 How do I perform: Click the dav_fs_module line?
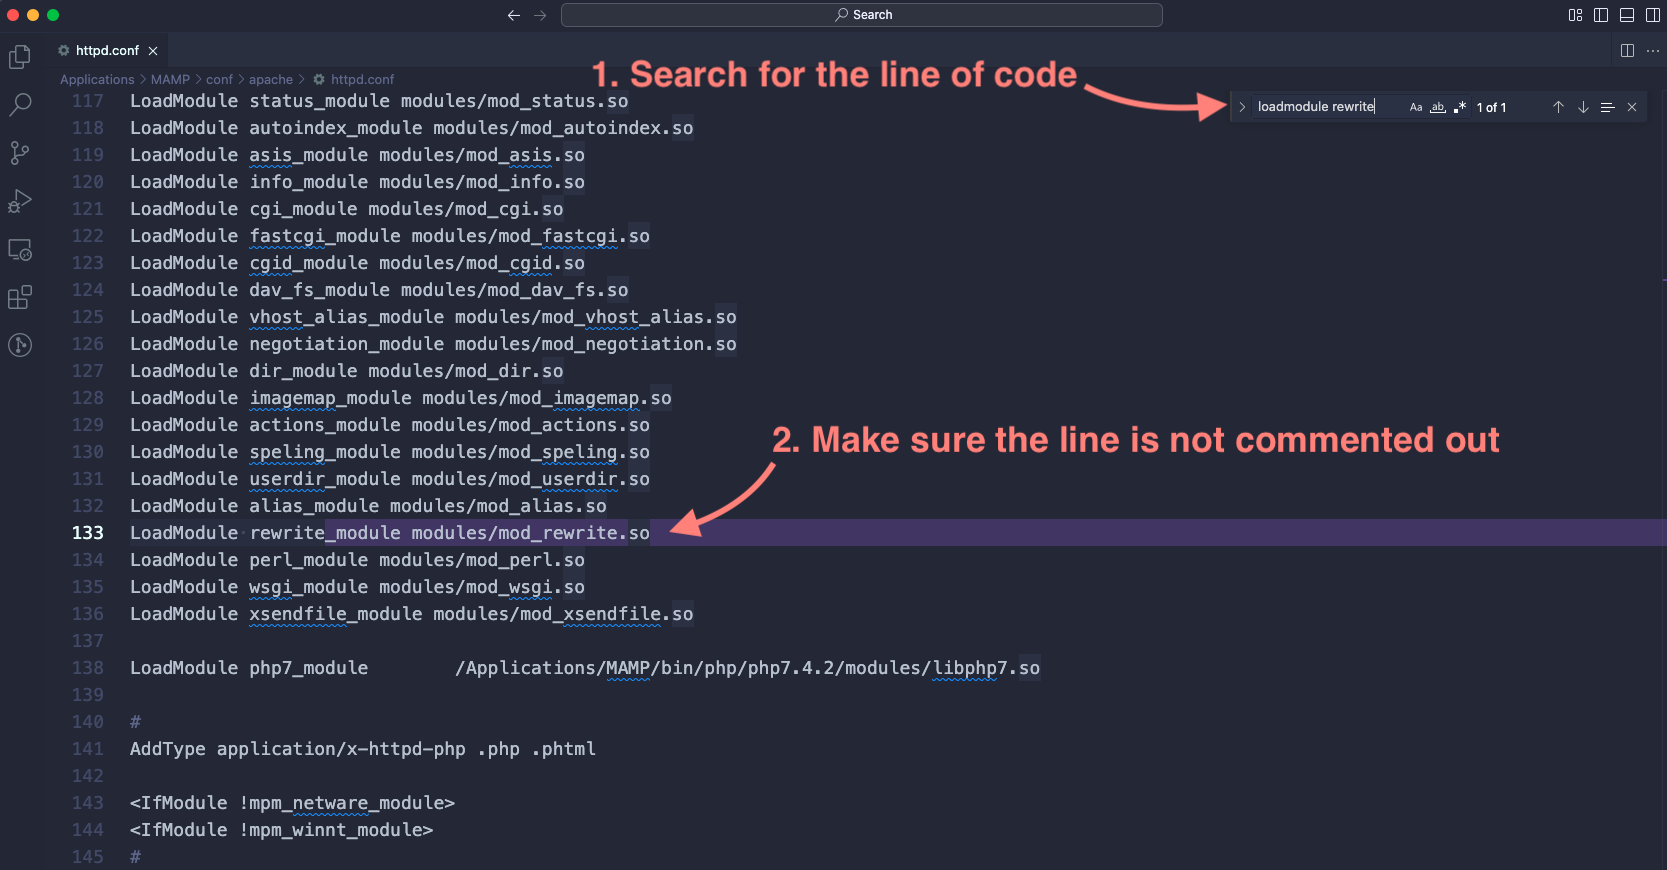click(x=379, y=290)
